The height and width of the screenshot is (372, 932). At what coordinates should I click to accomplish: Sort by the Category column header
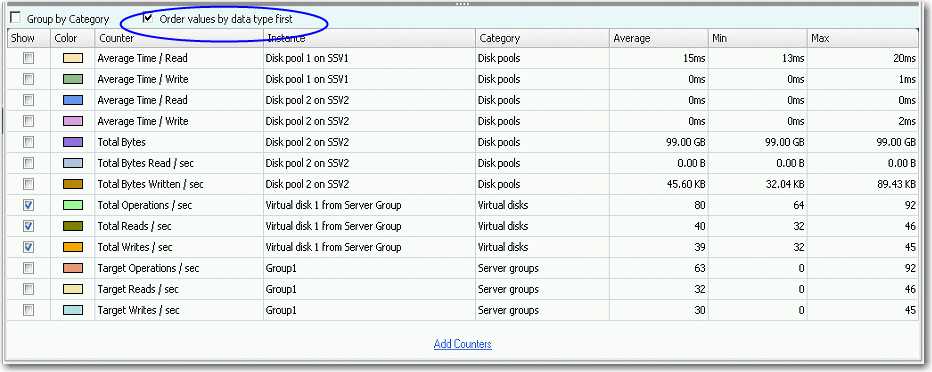[543, 38]
